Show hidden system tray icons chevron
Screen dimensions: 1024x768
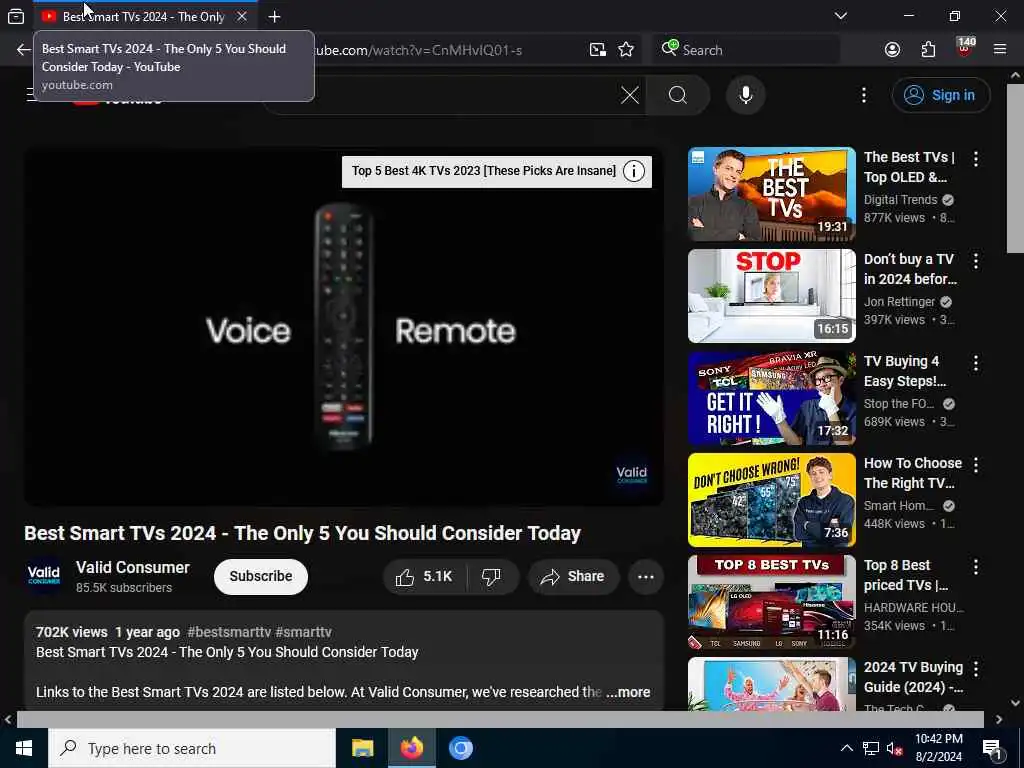(x=846, y=748)
